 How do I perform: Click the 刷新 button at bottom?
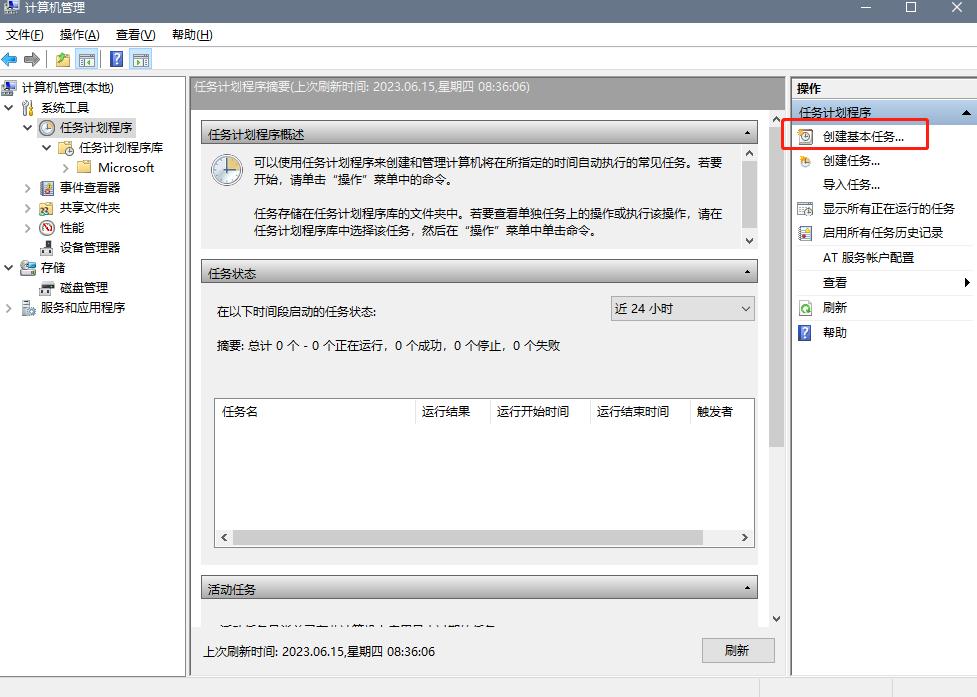738,650
